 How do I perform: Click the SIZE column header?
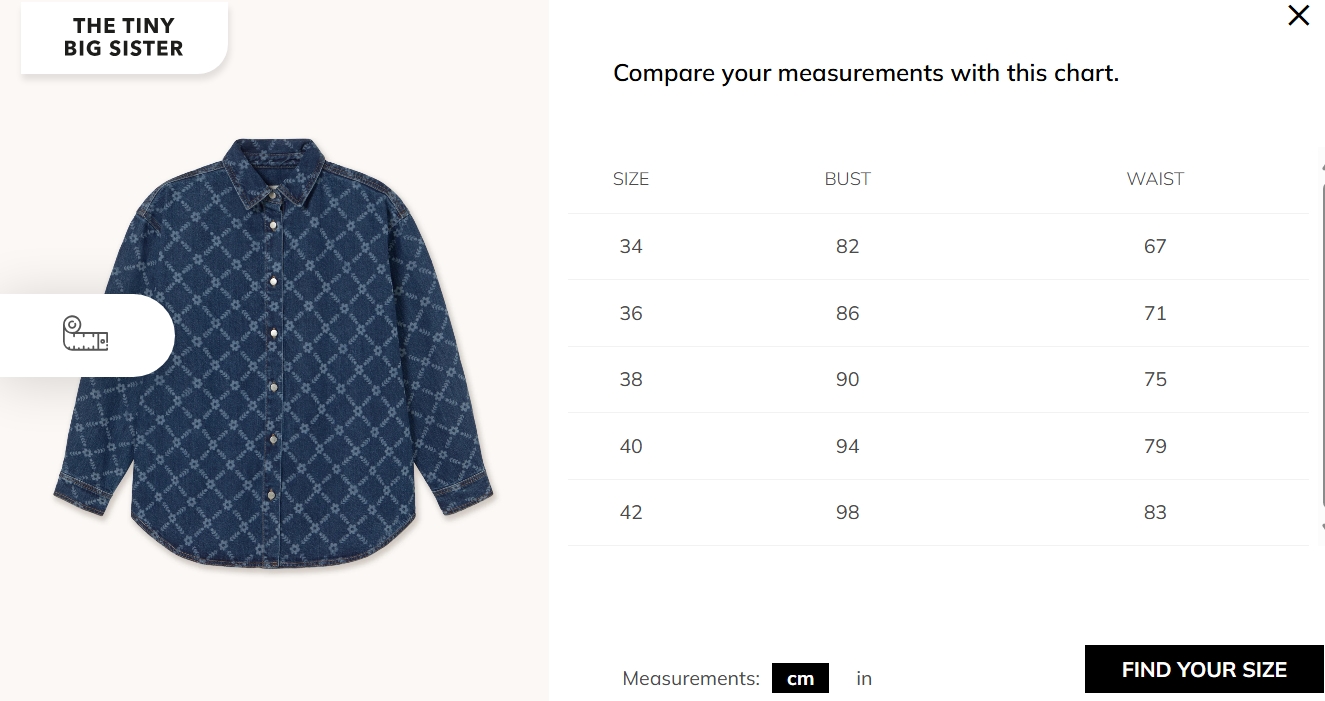(631, 179)
